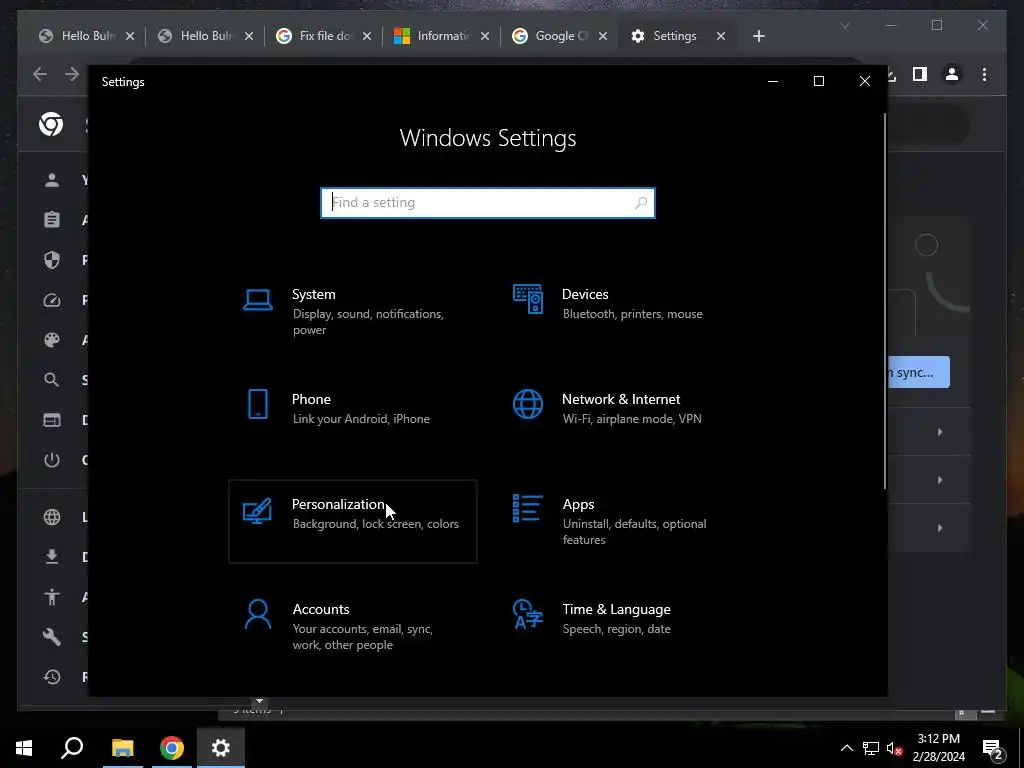Open File Explorer from taskbar

[x=122, y=748]
